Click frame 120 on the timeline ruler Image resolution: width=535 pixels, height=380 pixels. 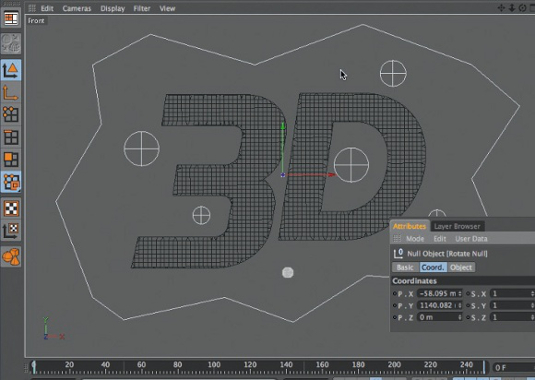pyautogui.click(x=250, y=369)
